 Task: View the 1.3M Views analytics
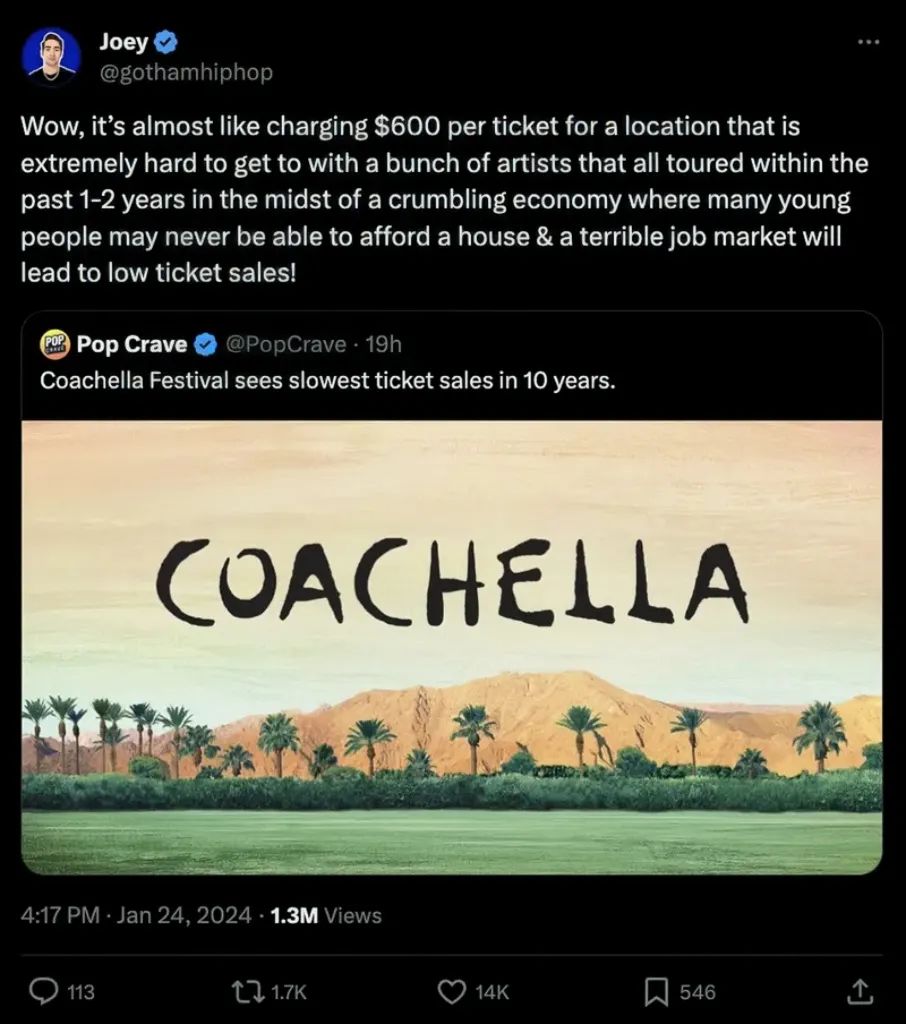326,915
